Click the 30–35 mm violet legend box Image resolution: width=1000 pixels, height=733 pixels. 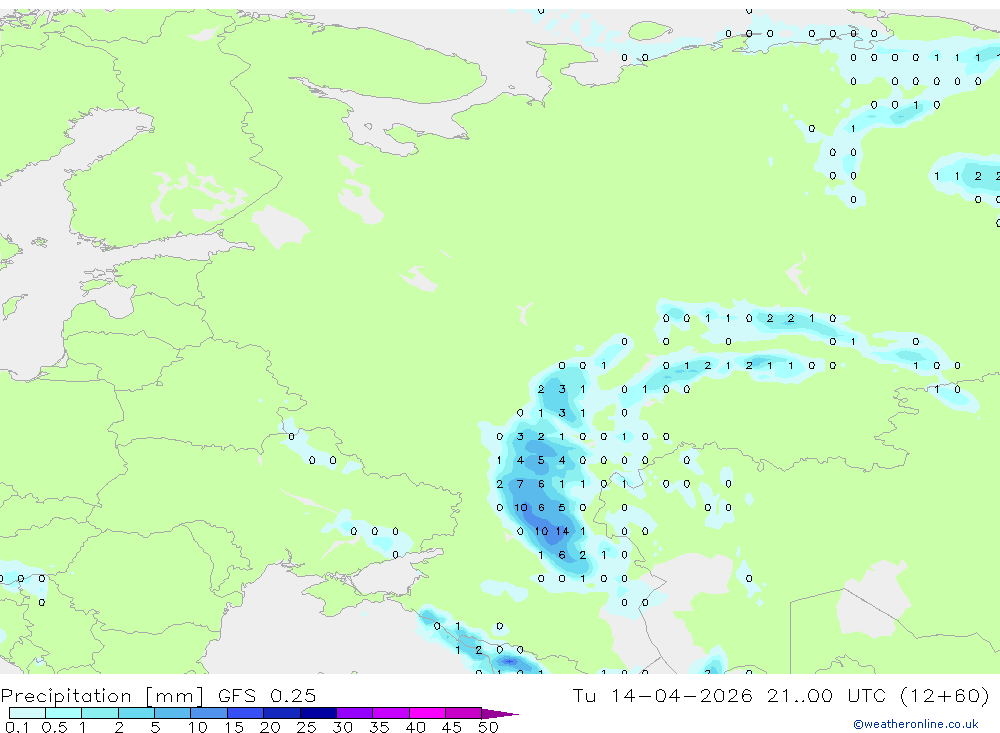(x=355, y=713)
